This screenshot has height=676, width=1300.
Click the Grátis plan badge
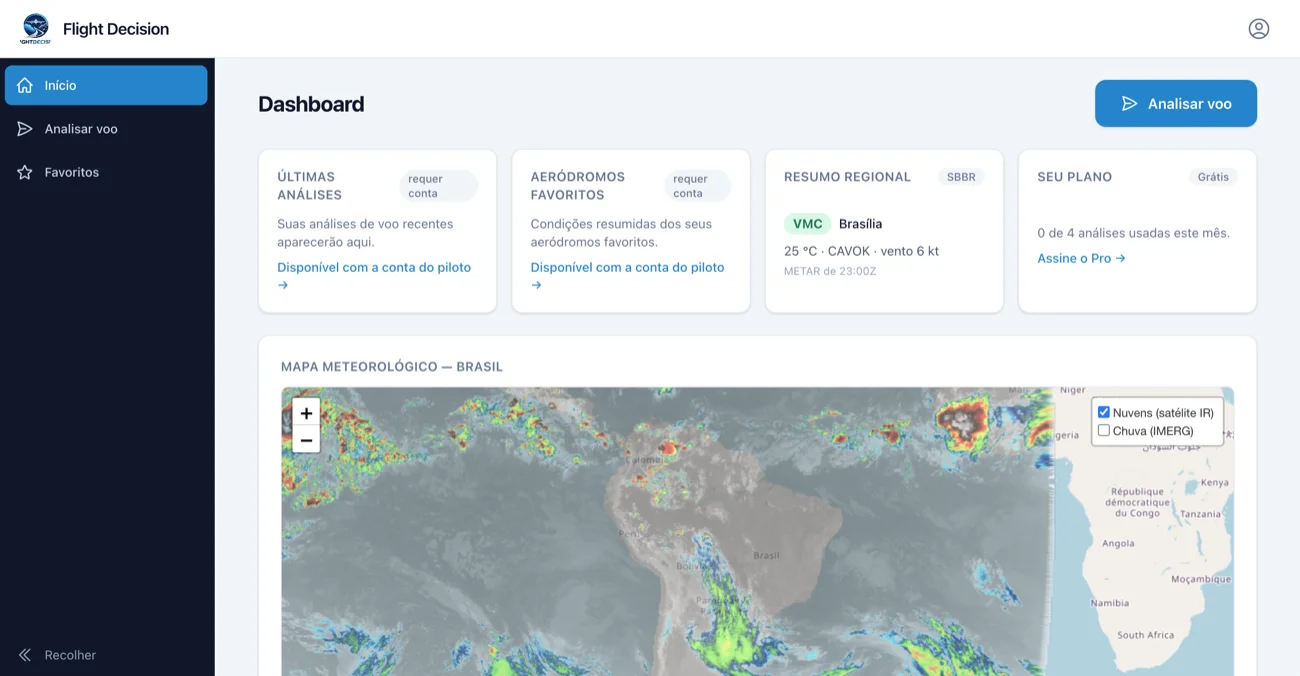[x=1213, y=177]
